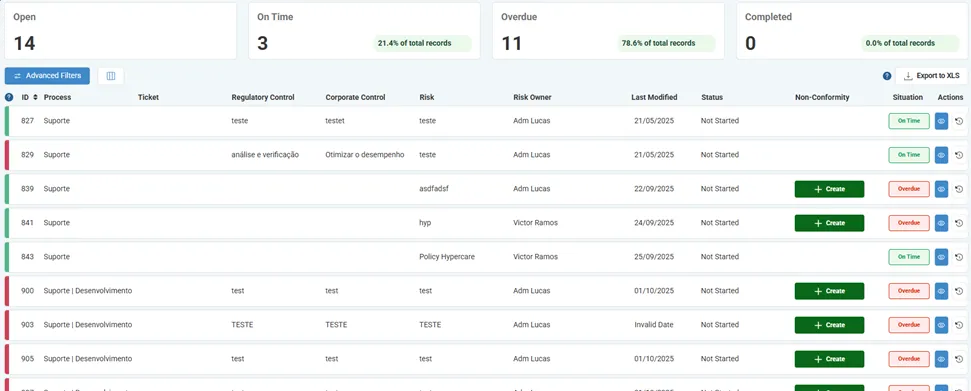Viewport: 971px width, 391px height.
Task: Click the help icon beside Export to XLS
Action: click(x=887, y=76)
